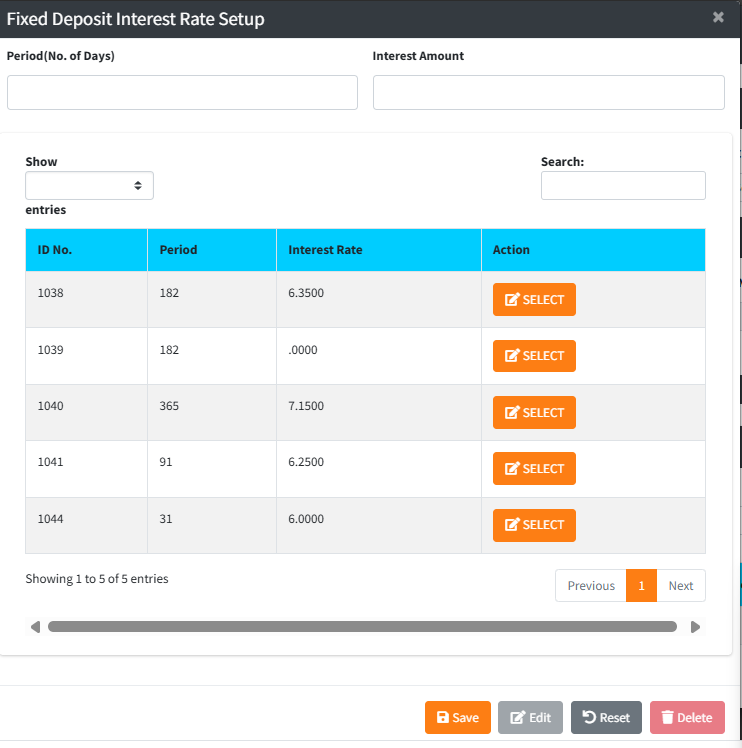Click the SELECT button for ID 1038
The height and width of the screenshot is (748, 742).
[534, 300]
